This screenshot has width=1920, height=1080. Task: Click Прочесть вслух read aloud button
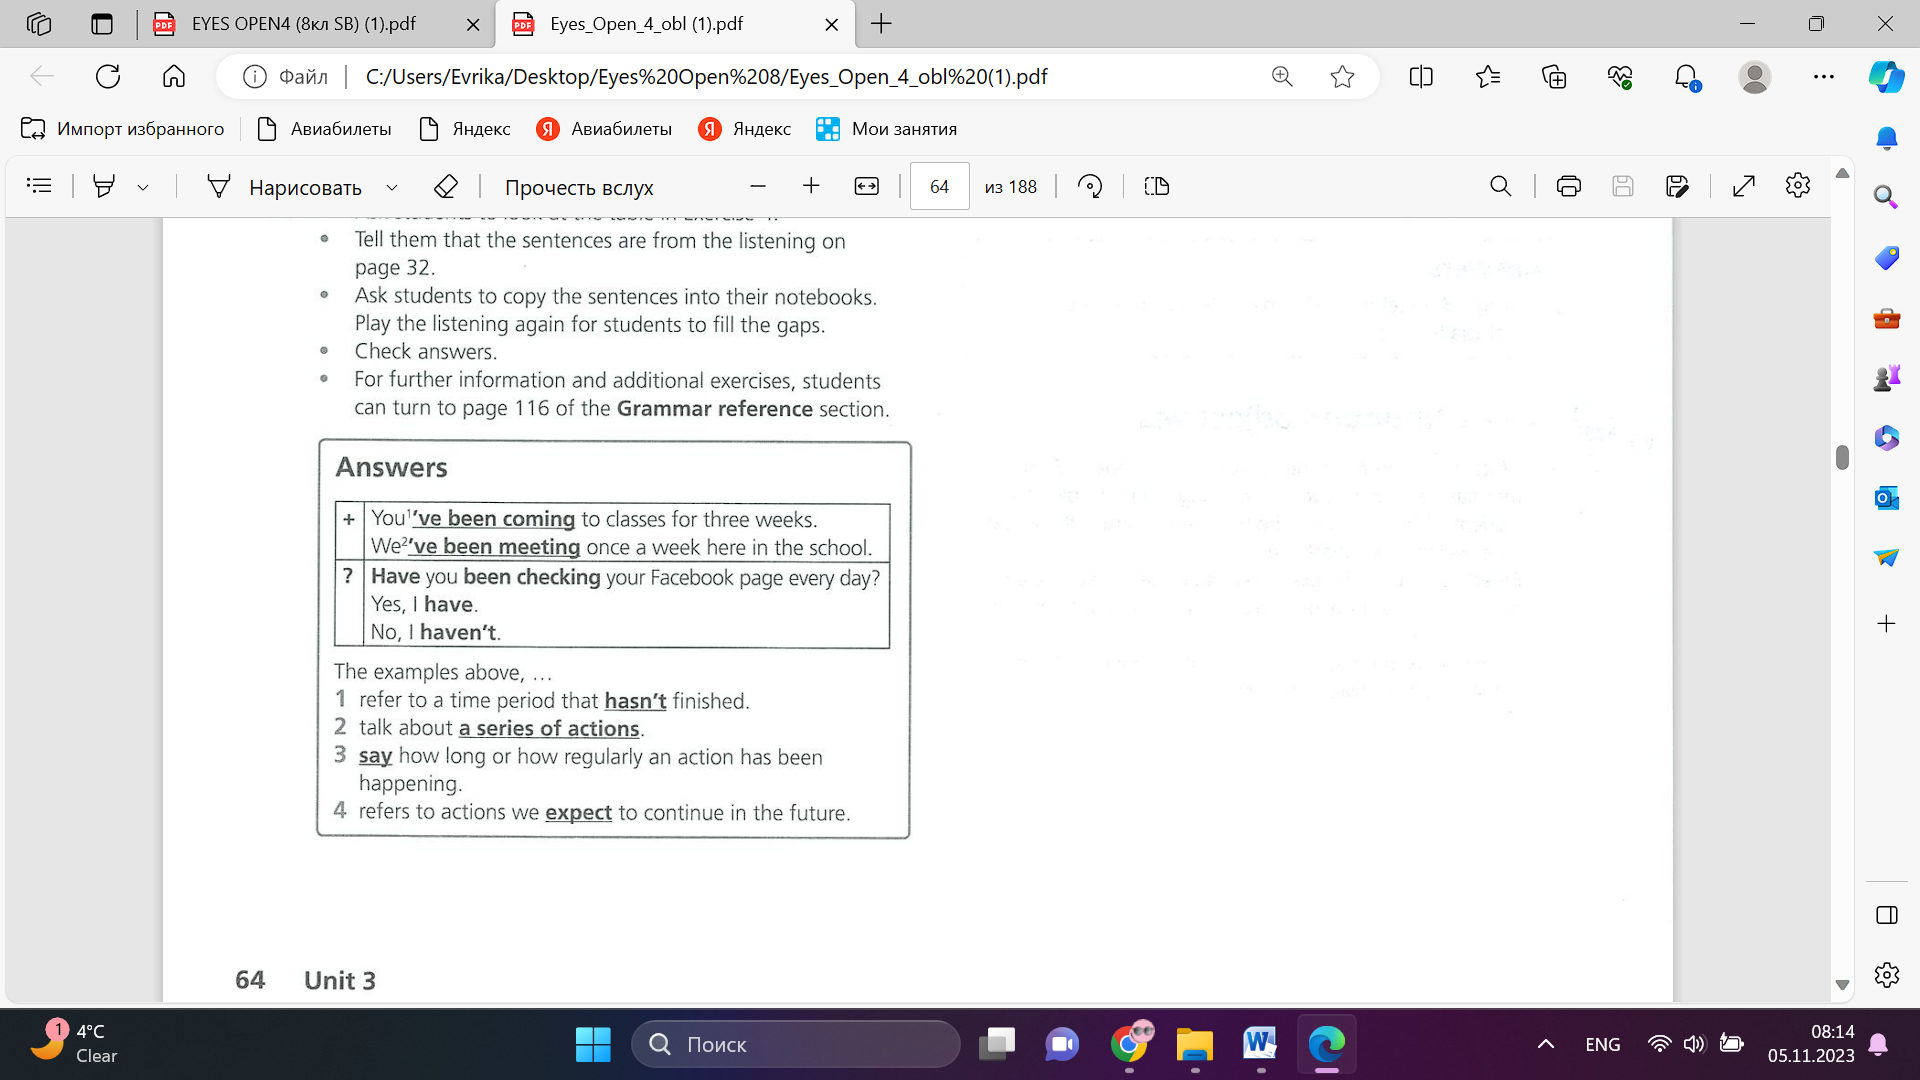tap(579, 187)
